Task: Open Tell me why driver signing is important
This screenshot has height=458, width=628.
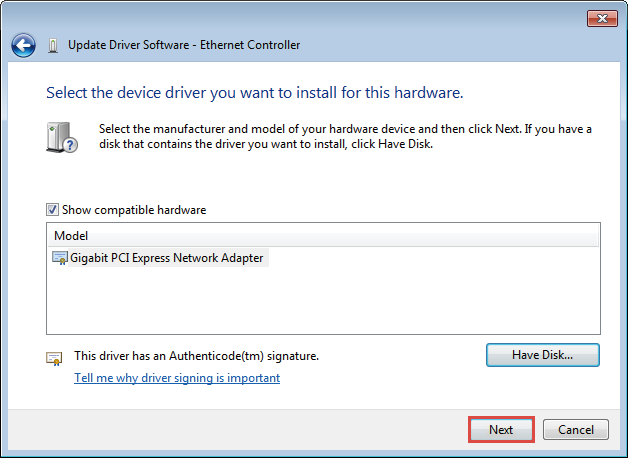Action: (x=177, y=378)
